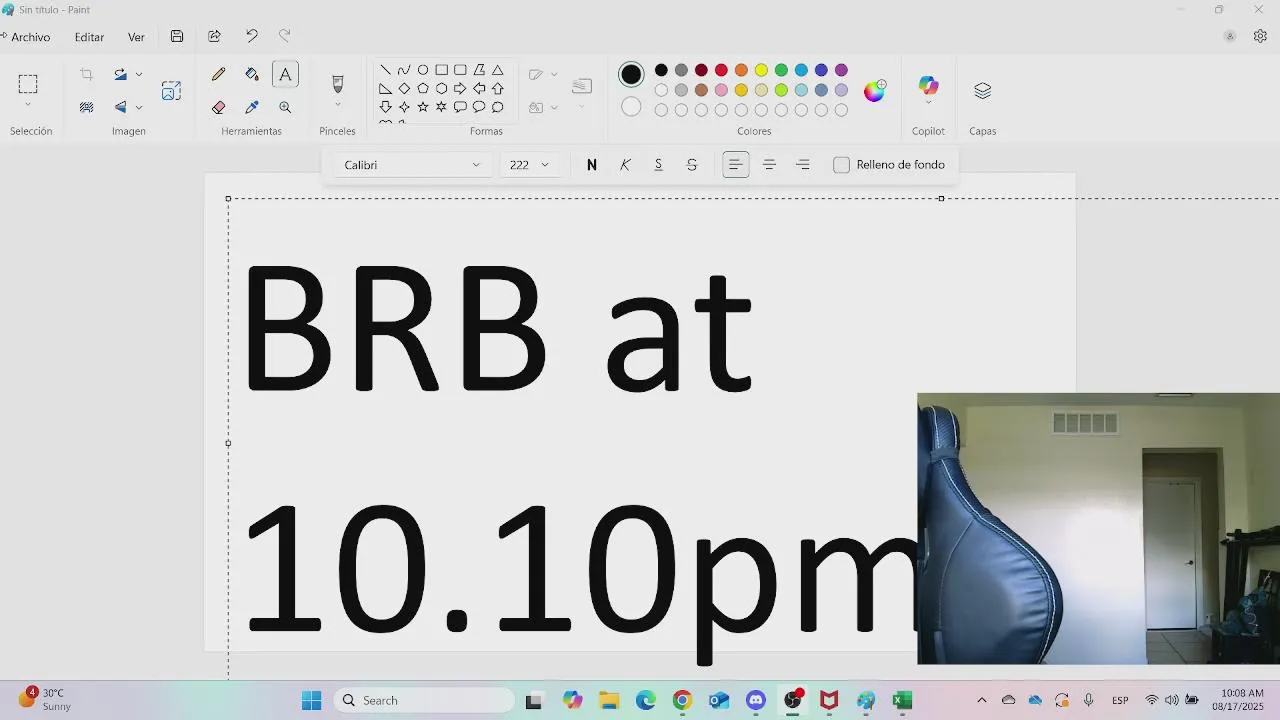Expand the Selección options arrow
Viewport: 1280px width, 720px height.
click(28, 105)
